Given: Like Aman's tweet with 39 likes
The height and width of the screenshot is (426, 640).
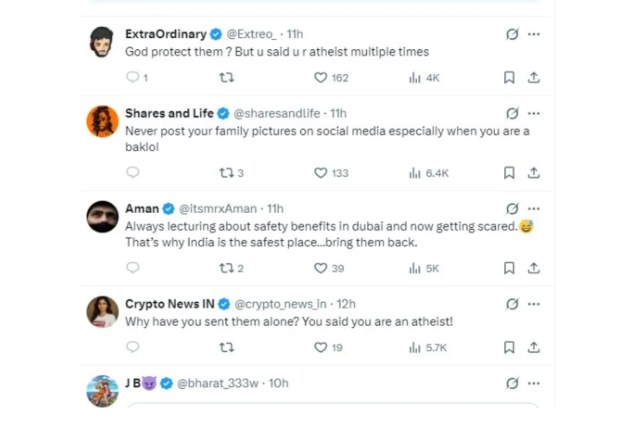Looking at the screenshot, I should click(321, 268).
